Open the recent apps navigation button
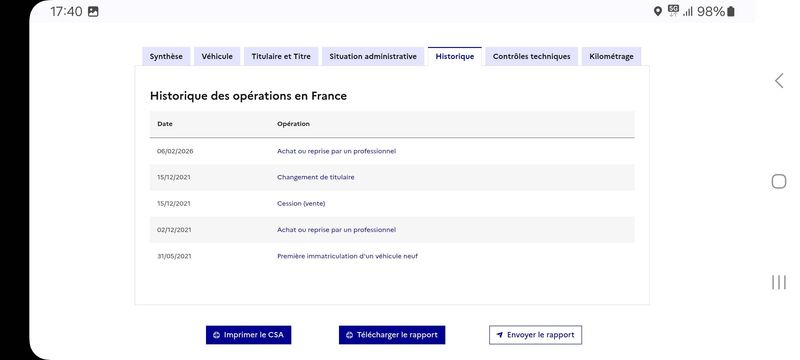 click(x=779, y=282)
